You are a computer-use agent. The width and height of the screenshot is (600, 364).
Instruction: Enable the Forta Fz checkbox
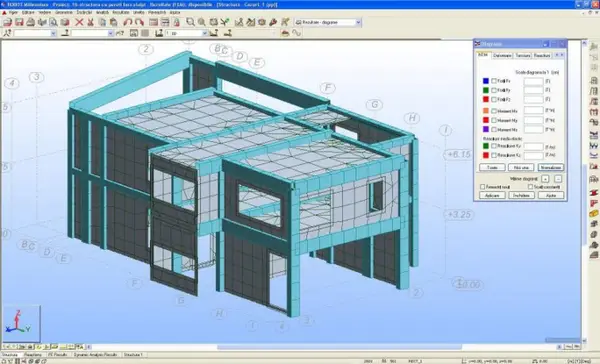[494, 100]
